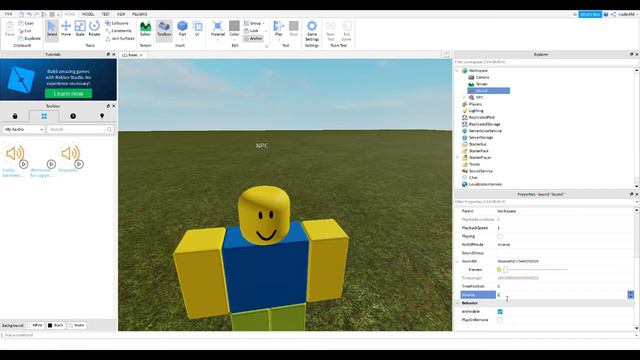The image size is (640, 360).
Task: Select SoundService in Explorer
Action: (x=480, y=171)
